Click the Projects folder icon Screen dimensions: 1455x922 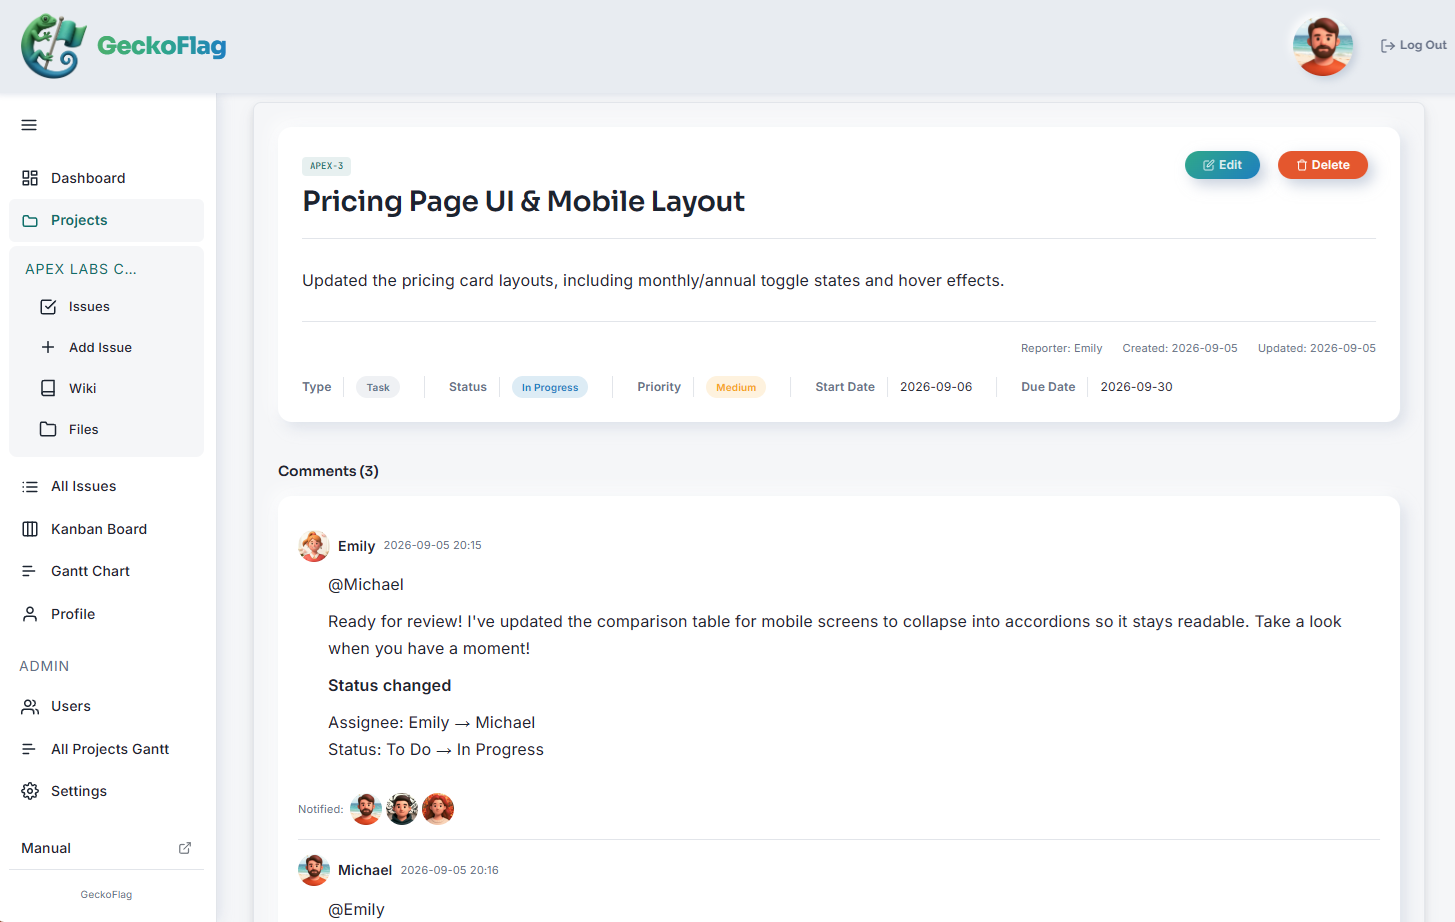click(x=30, y=221)
